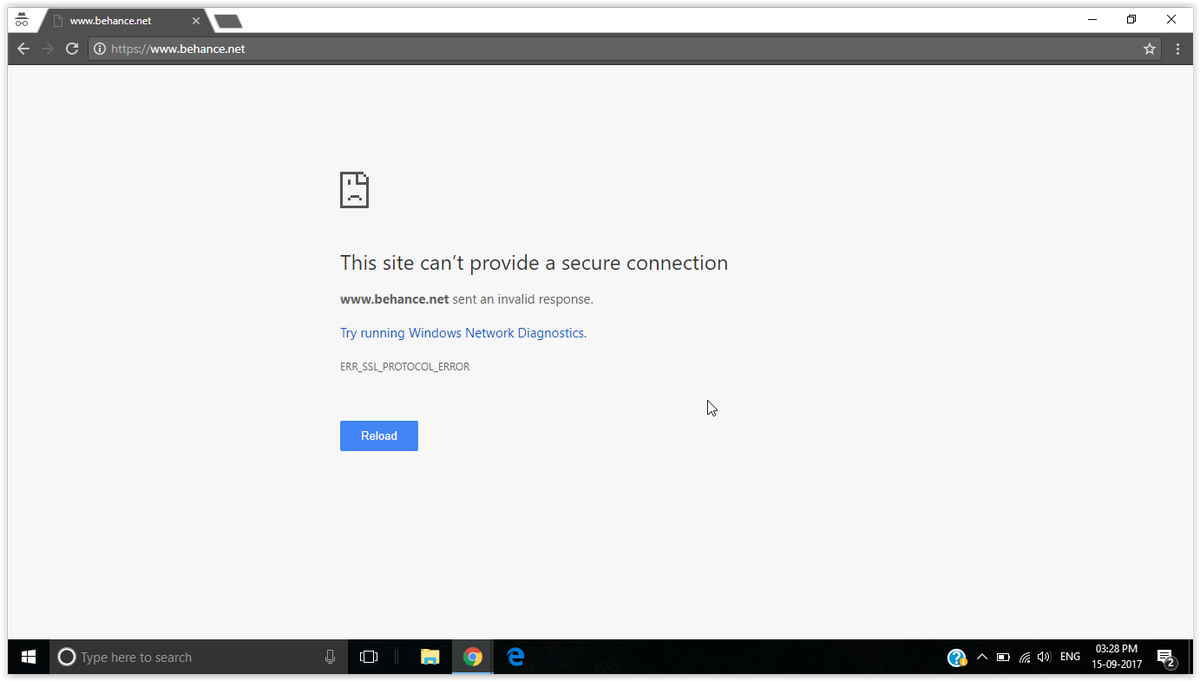1200x681 pixels.
Task: Open File Explorer from taskbar
Action: click(x=430, y=657)
